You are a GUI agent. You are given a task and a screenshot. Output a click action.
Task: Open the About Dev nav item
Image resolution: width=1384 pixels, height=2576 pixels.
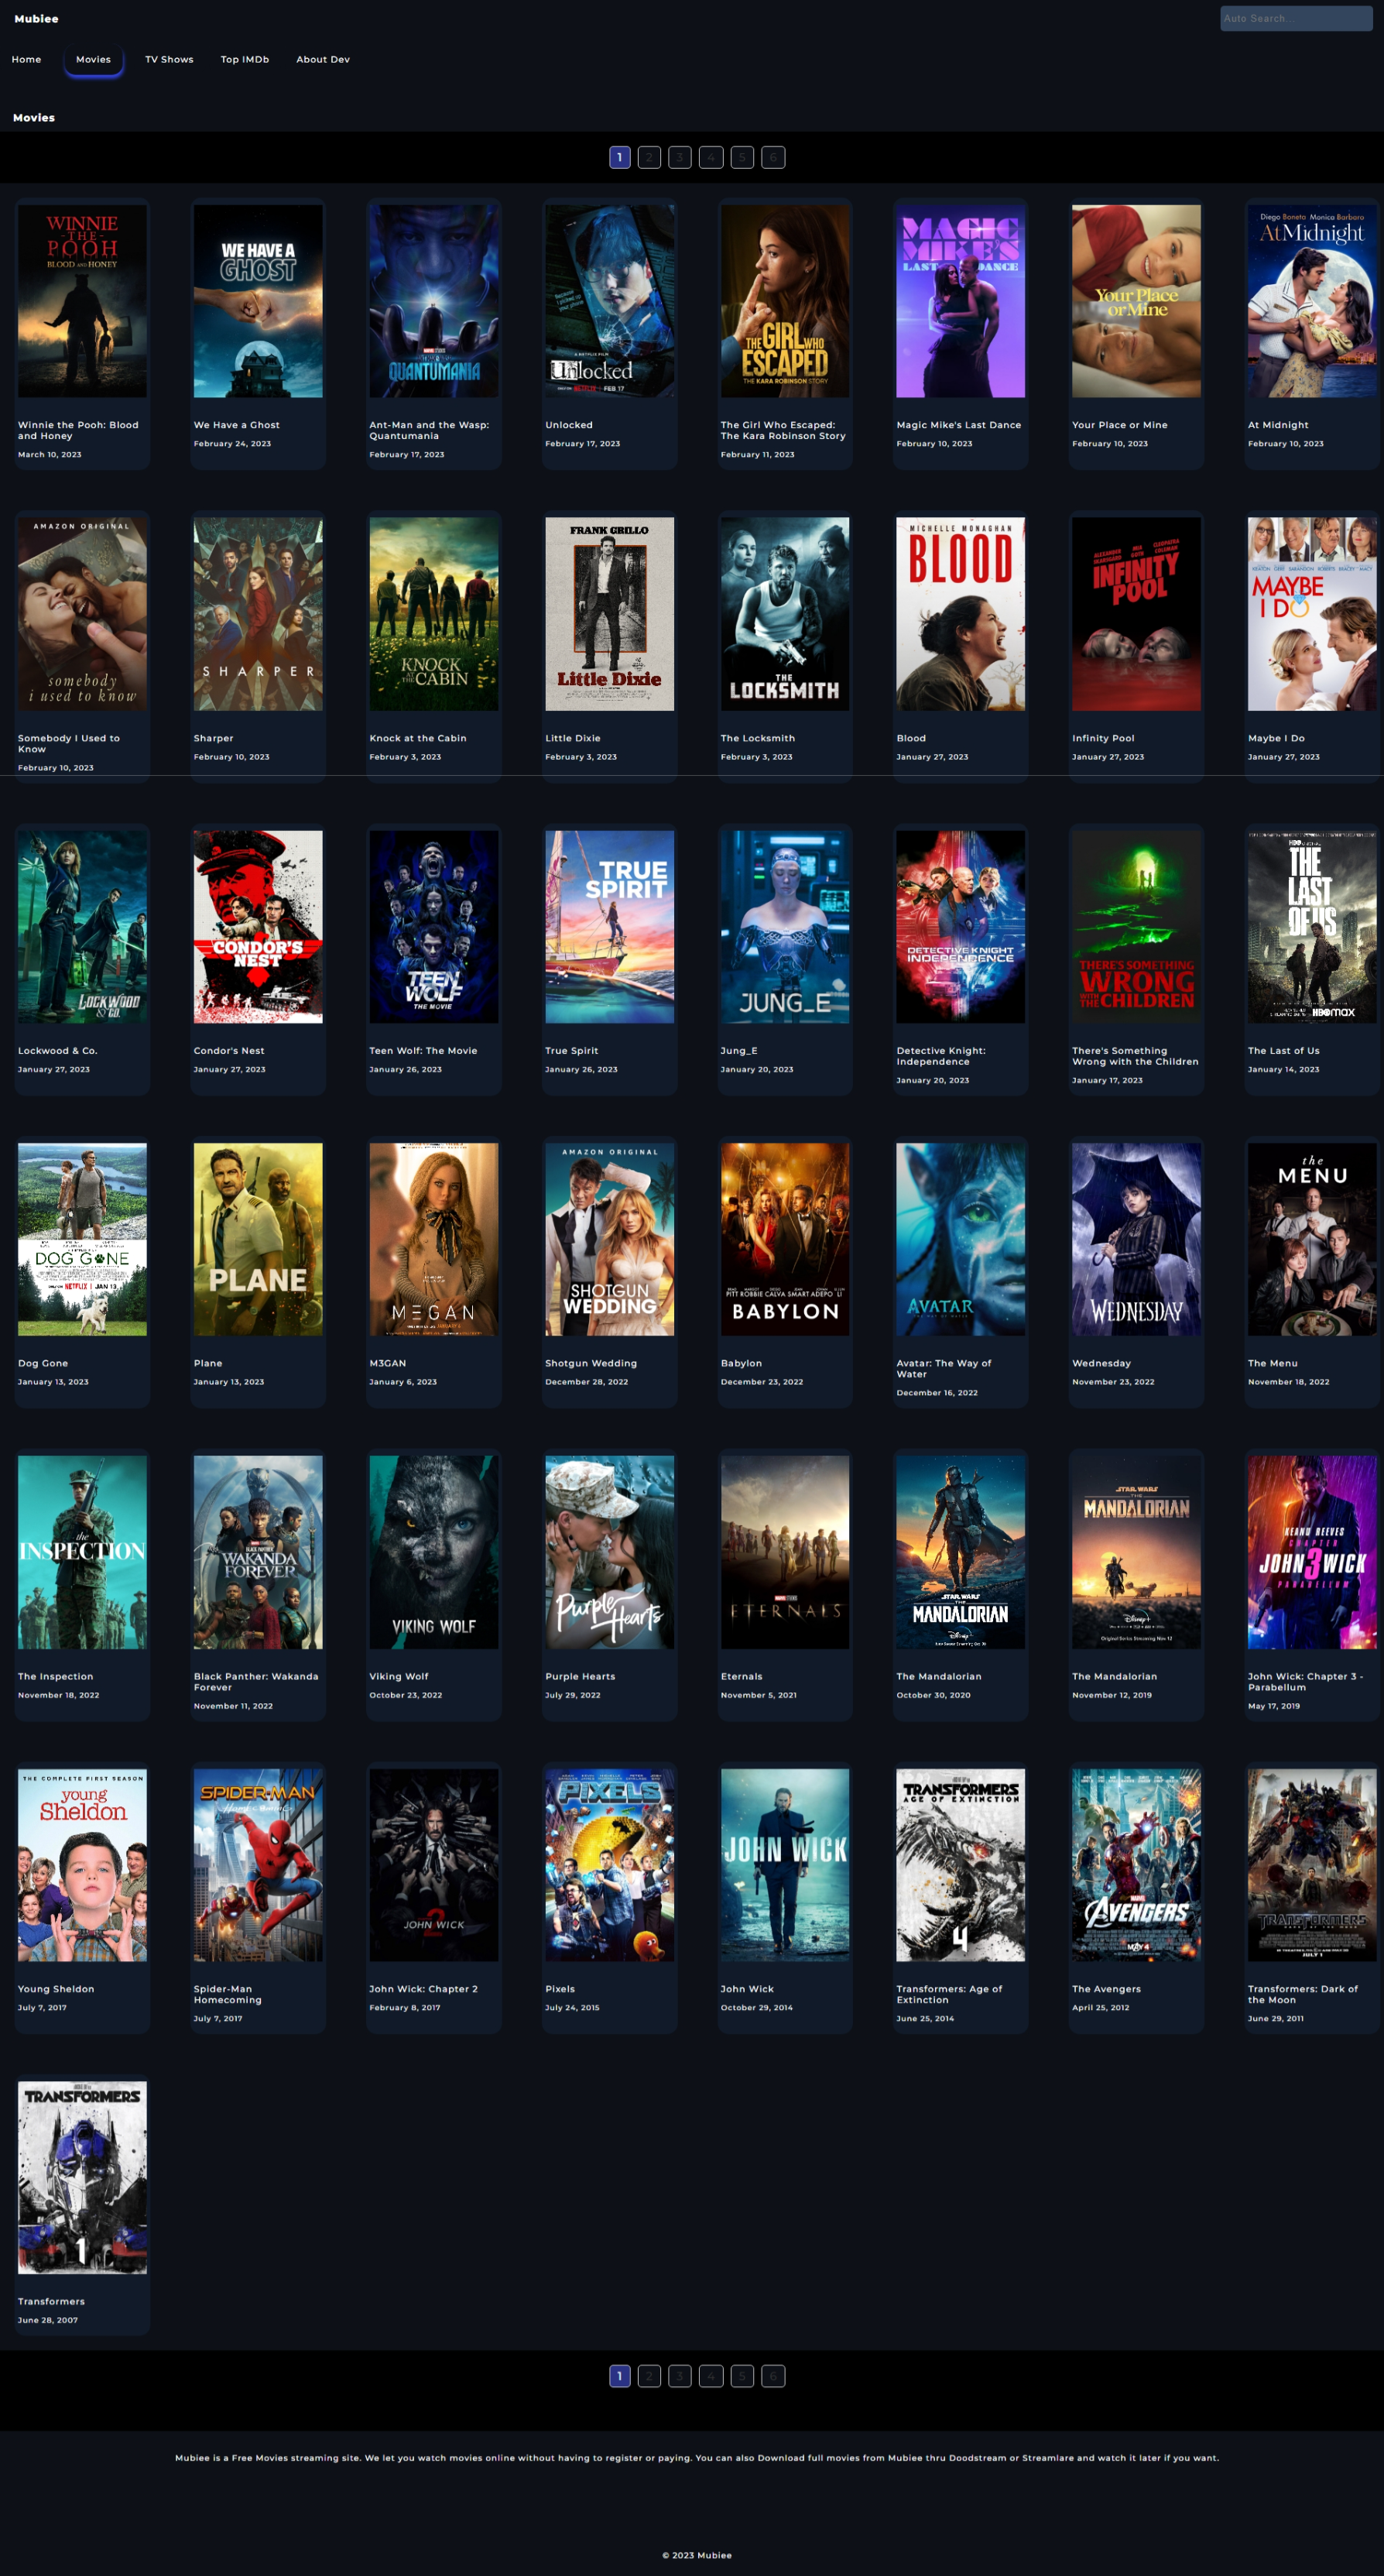[x=323, y=59]
